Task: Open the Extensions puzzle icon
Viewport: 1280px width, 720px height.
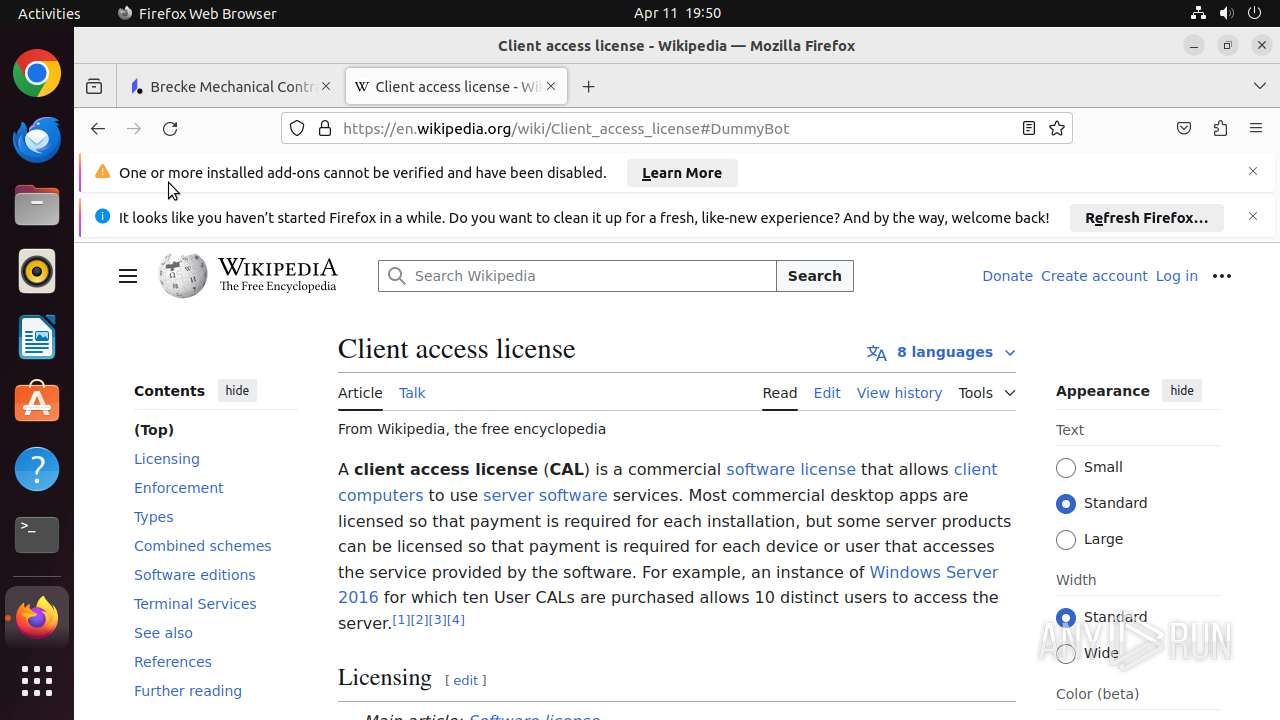Action: 1220,128
